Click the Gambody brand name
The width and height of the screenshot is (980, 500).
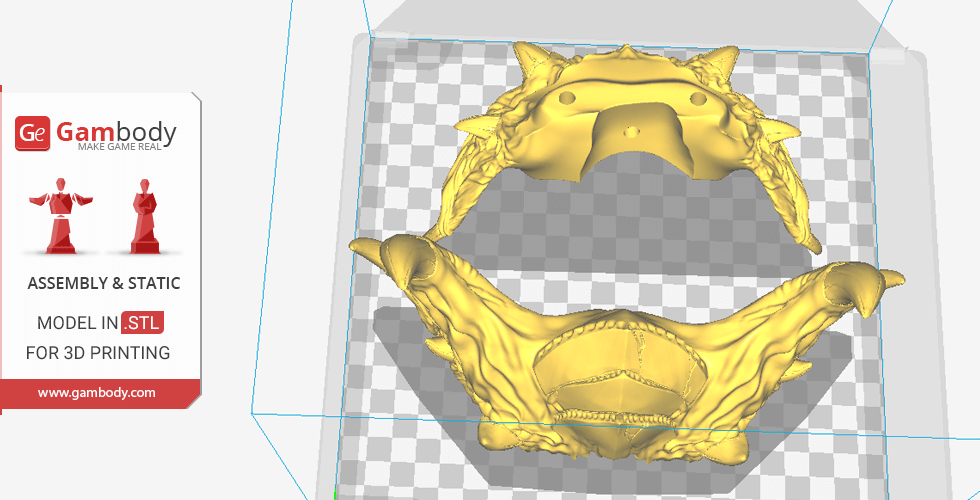click(116, 132)
